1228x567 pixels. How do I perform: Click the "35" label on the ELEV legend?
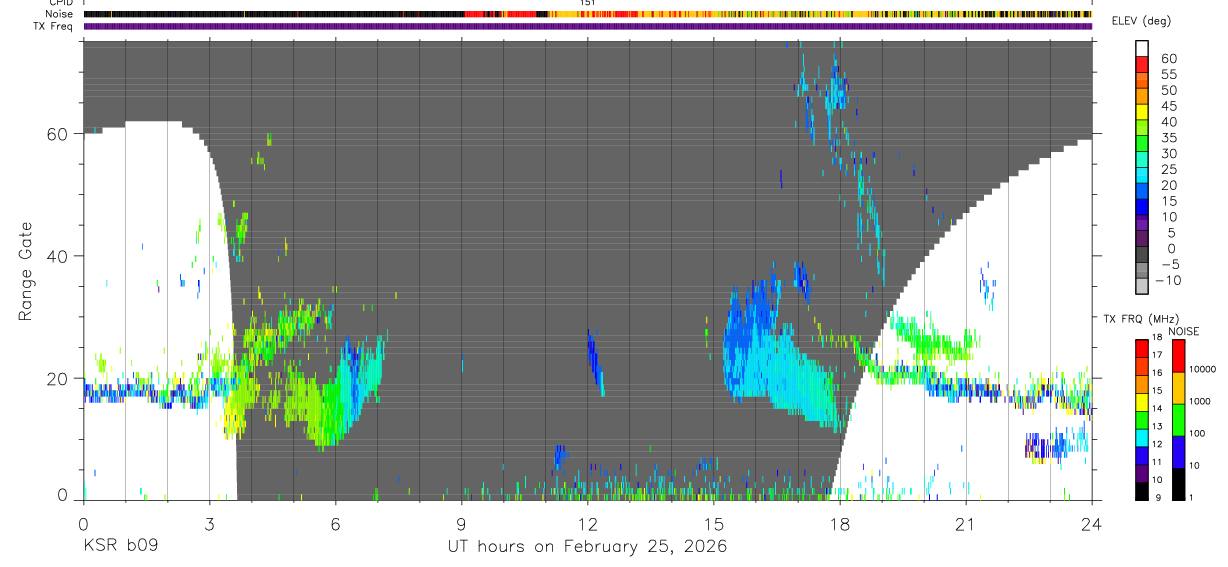point(1168,138)
